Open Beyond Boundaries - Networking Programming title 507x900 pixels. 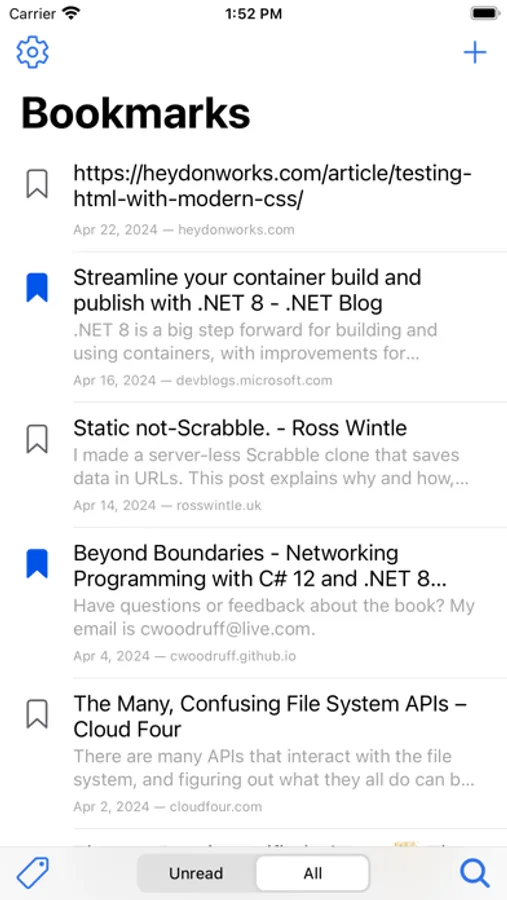pyautogui.click(x=260, y=566)
